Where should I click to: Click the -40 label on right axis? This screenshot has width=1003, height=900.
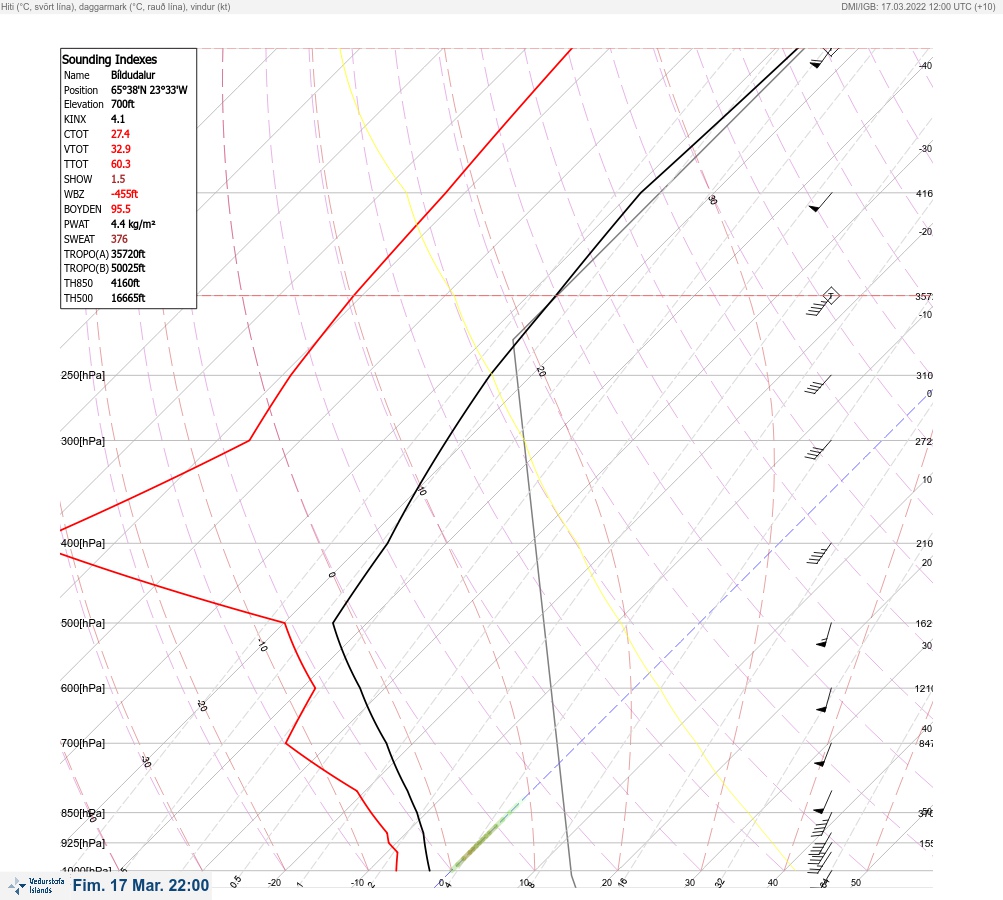point(926,66)
